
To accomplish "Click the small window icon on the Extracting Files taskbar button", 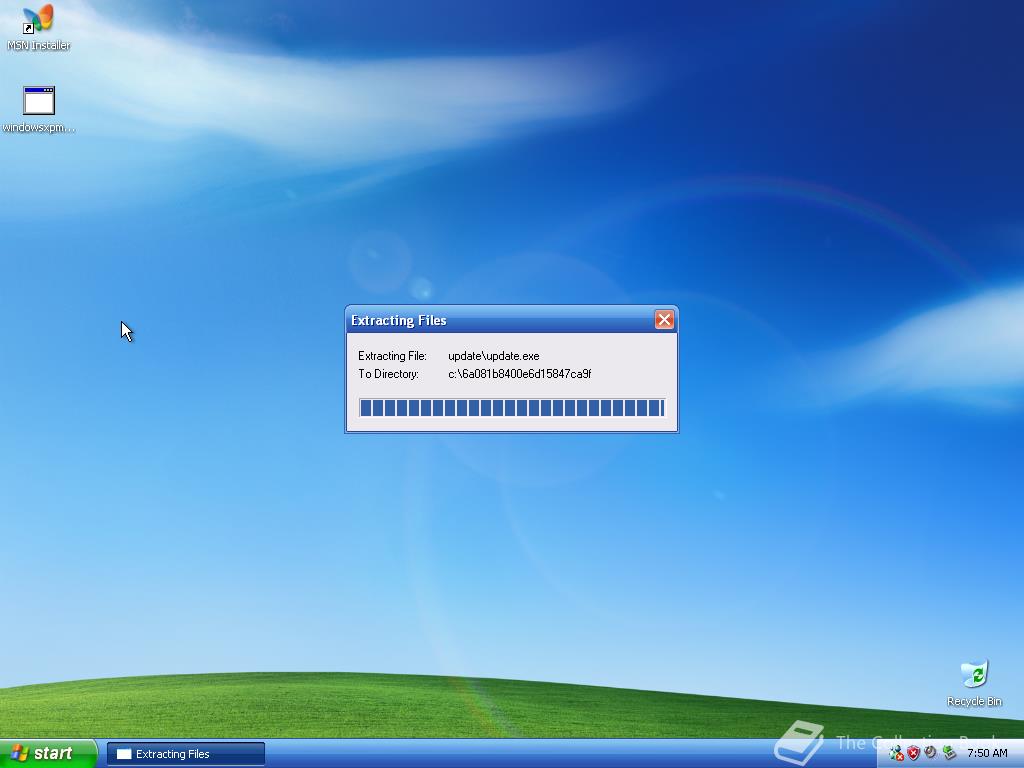I will tap(123, 753).
